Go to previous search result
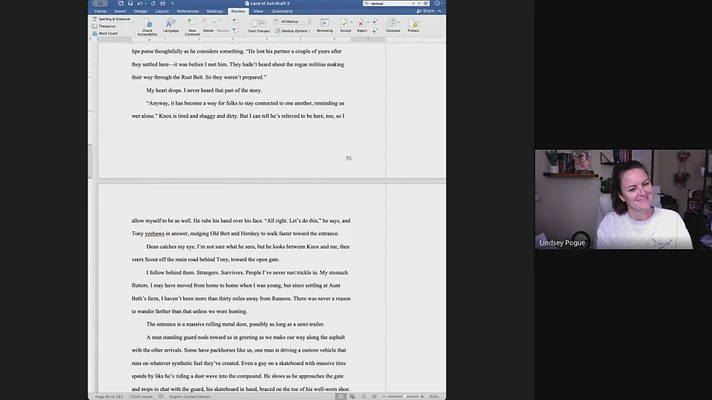This screenshot has height=400, width=712. [x=413, y=3]
